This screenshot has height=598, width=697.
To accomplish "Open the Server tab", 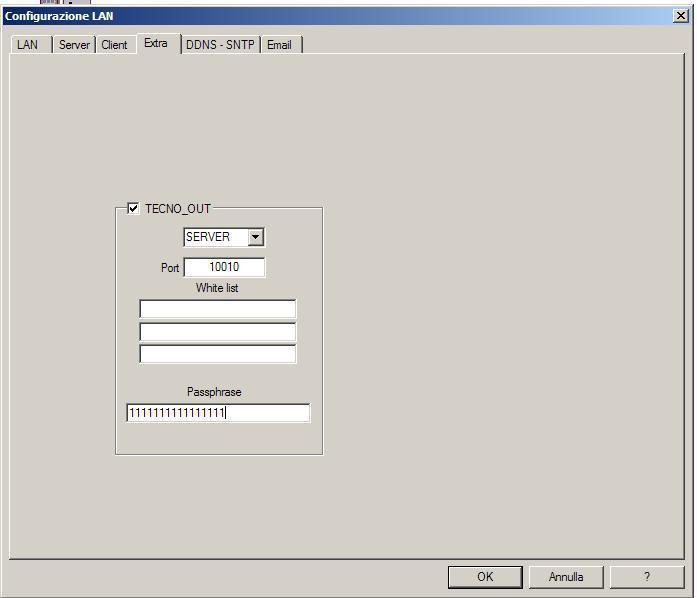I will (x=74, y=45).
